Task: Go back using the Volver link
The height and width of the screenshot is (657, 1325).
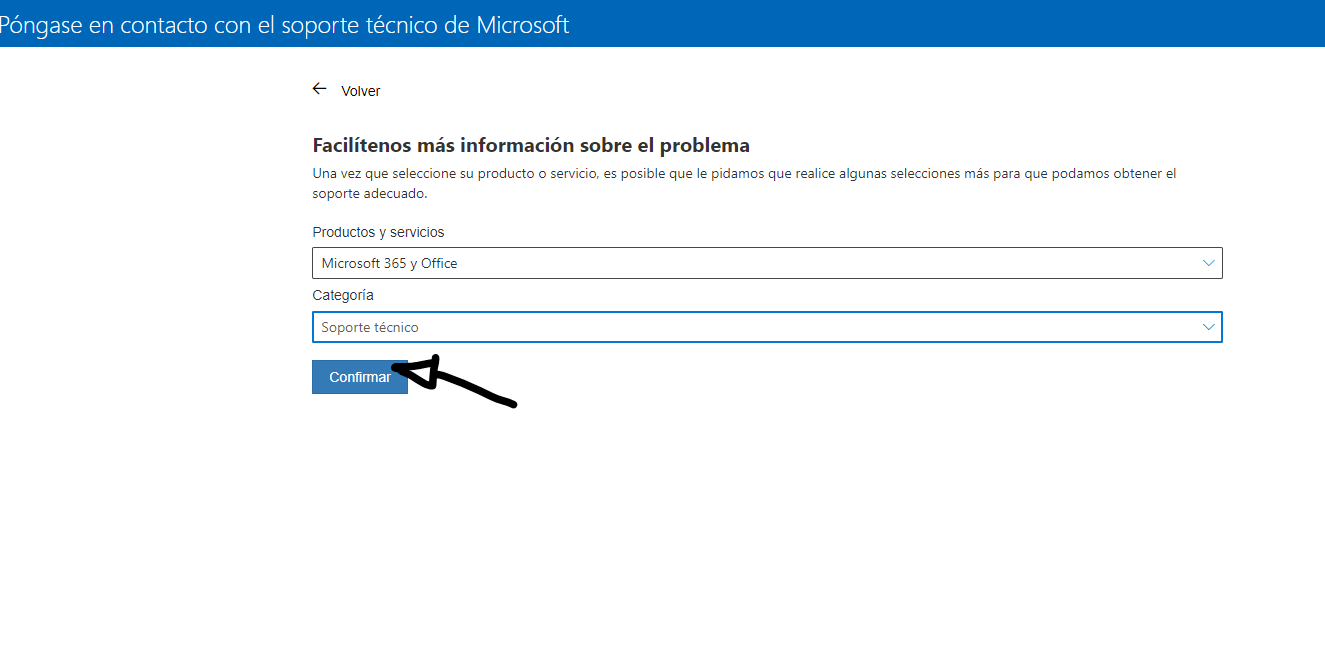Action: click(360, 91)
